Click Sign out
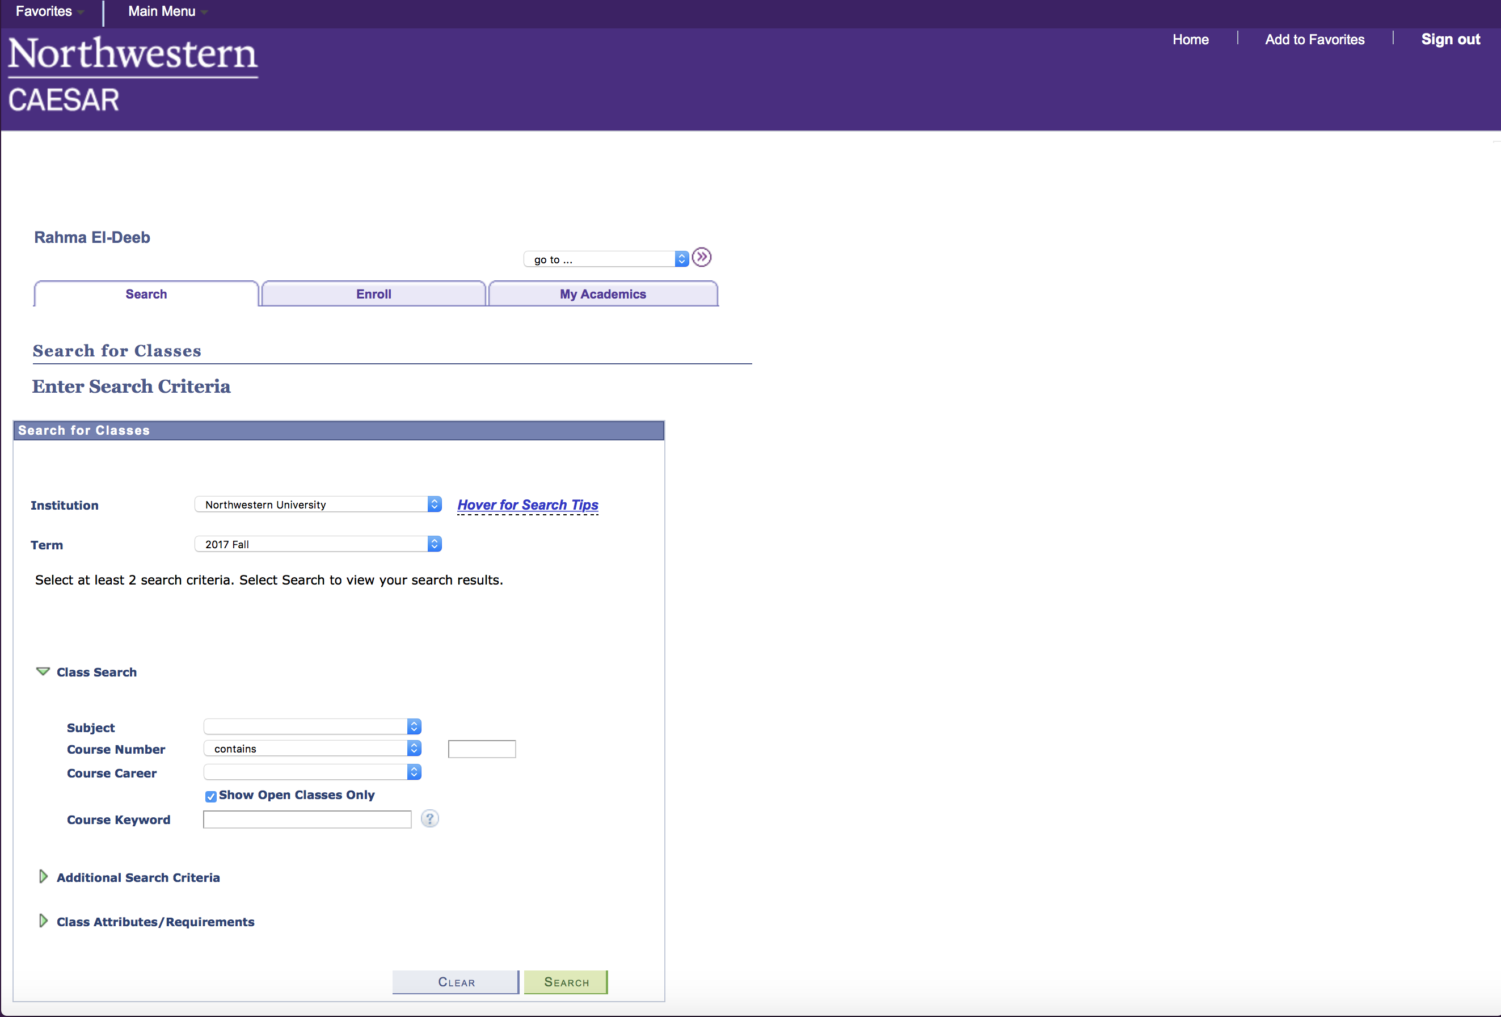The image size is (1501, 1017). click(x=1451, y=39)
